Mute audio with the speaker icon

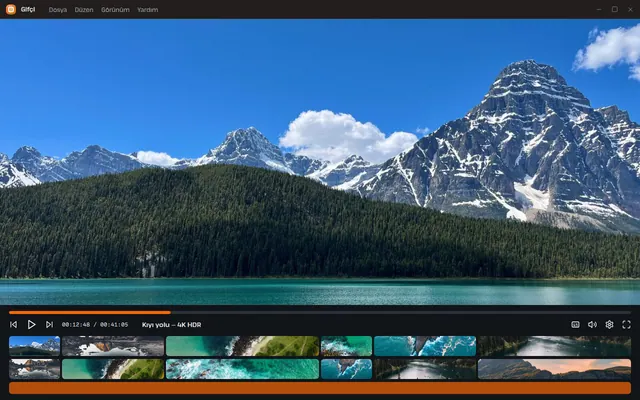pos(592,324)
